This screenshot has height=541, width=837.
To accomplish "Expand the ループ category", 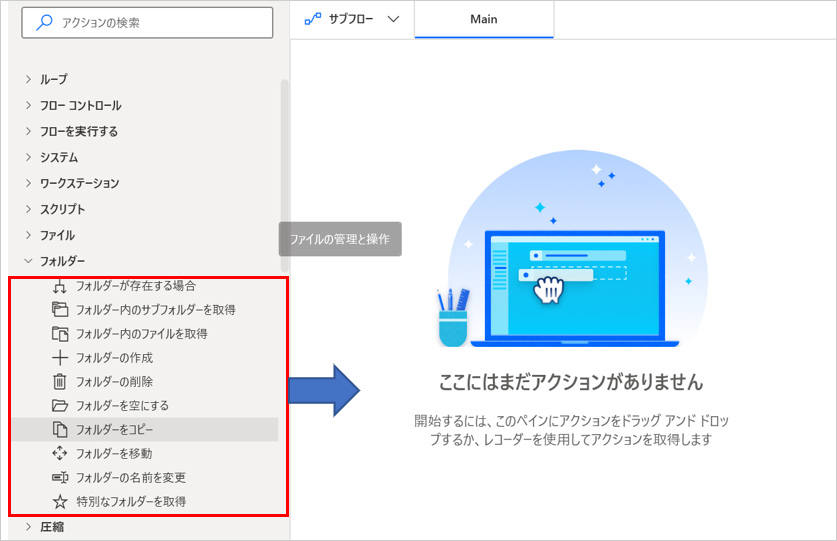I will (28, 79).
